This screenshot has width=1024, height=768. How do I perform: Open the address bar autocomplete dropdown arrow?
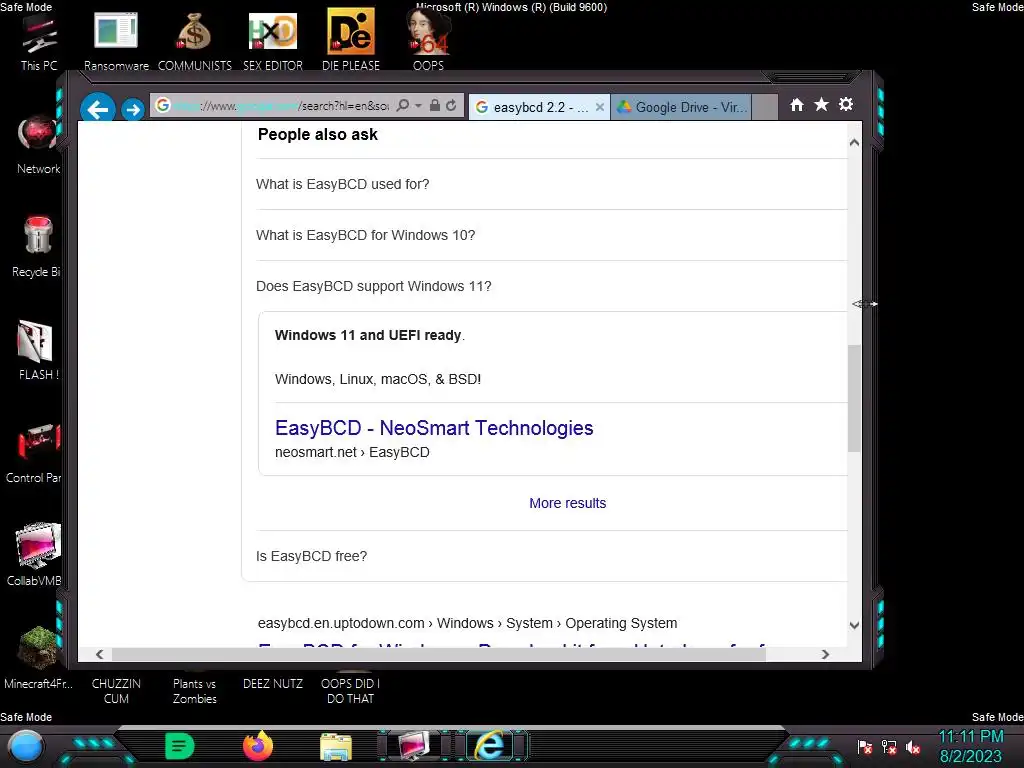pyautogui.click(x=418, y=106)
